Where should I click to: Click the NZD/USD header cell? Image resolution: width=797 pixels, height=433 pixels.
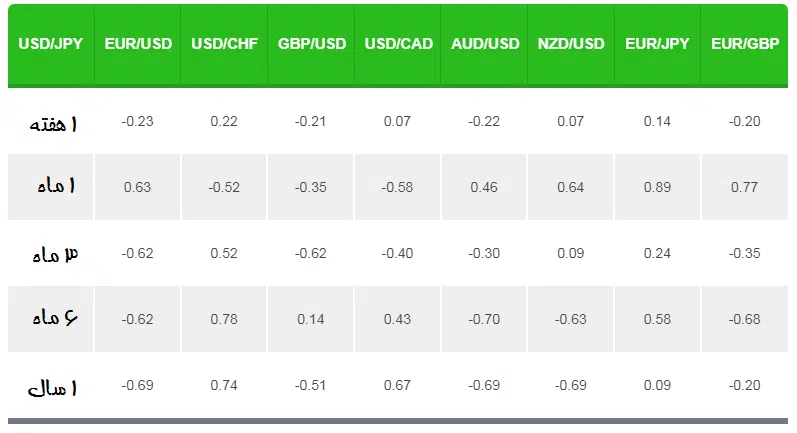pyautogui.click(x=571, y=44)
